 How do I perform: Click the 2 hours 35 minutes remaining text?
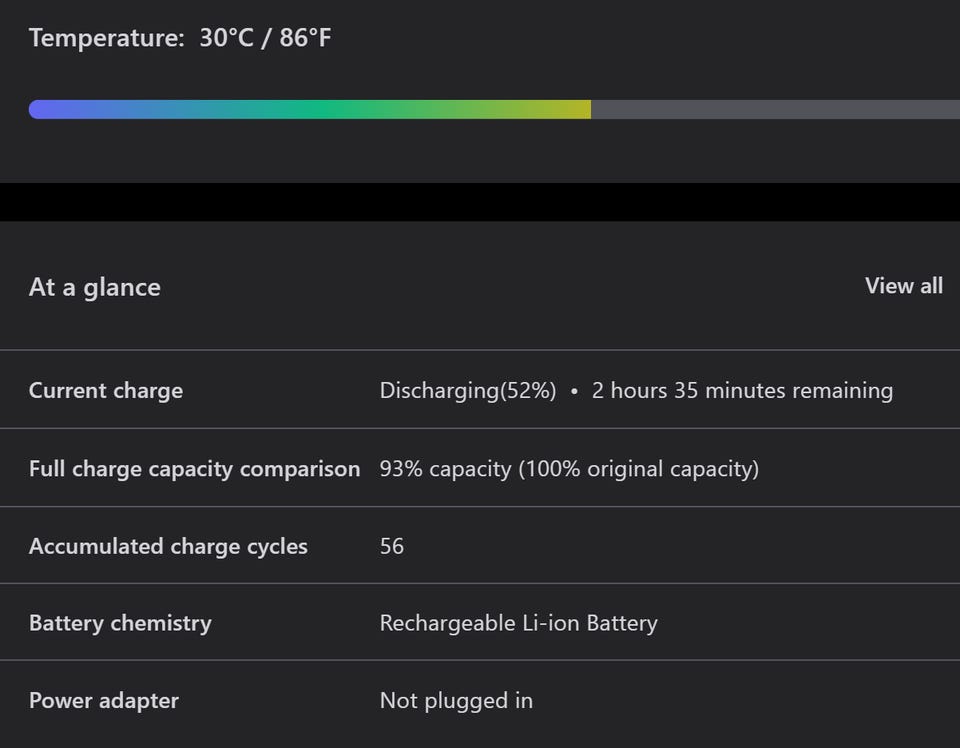(x=742, y=390)
